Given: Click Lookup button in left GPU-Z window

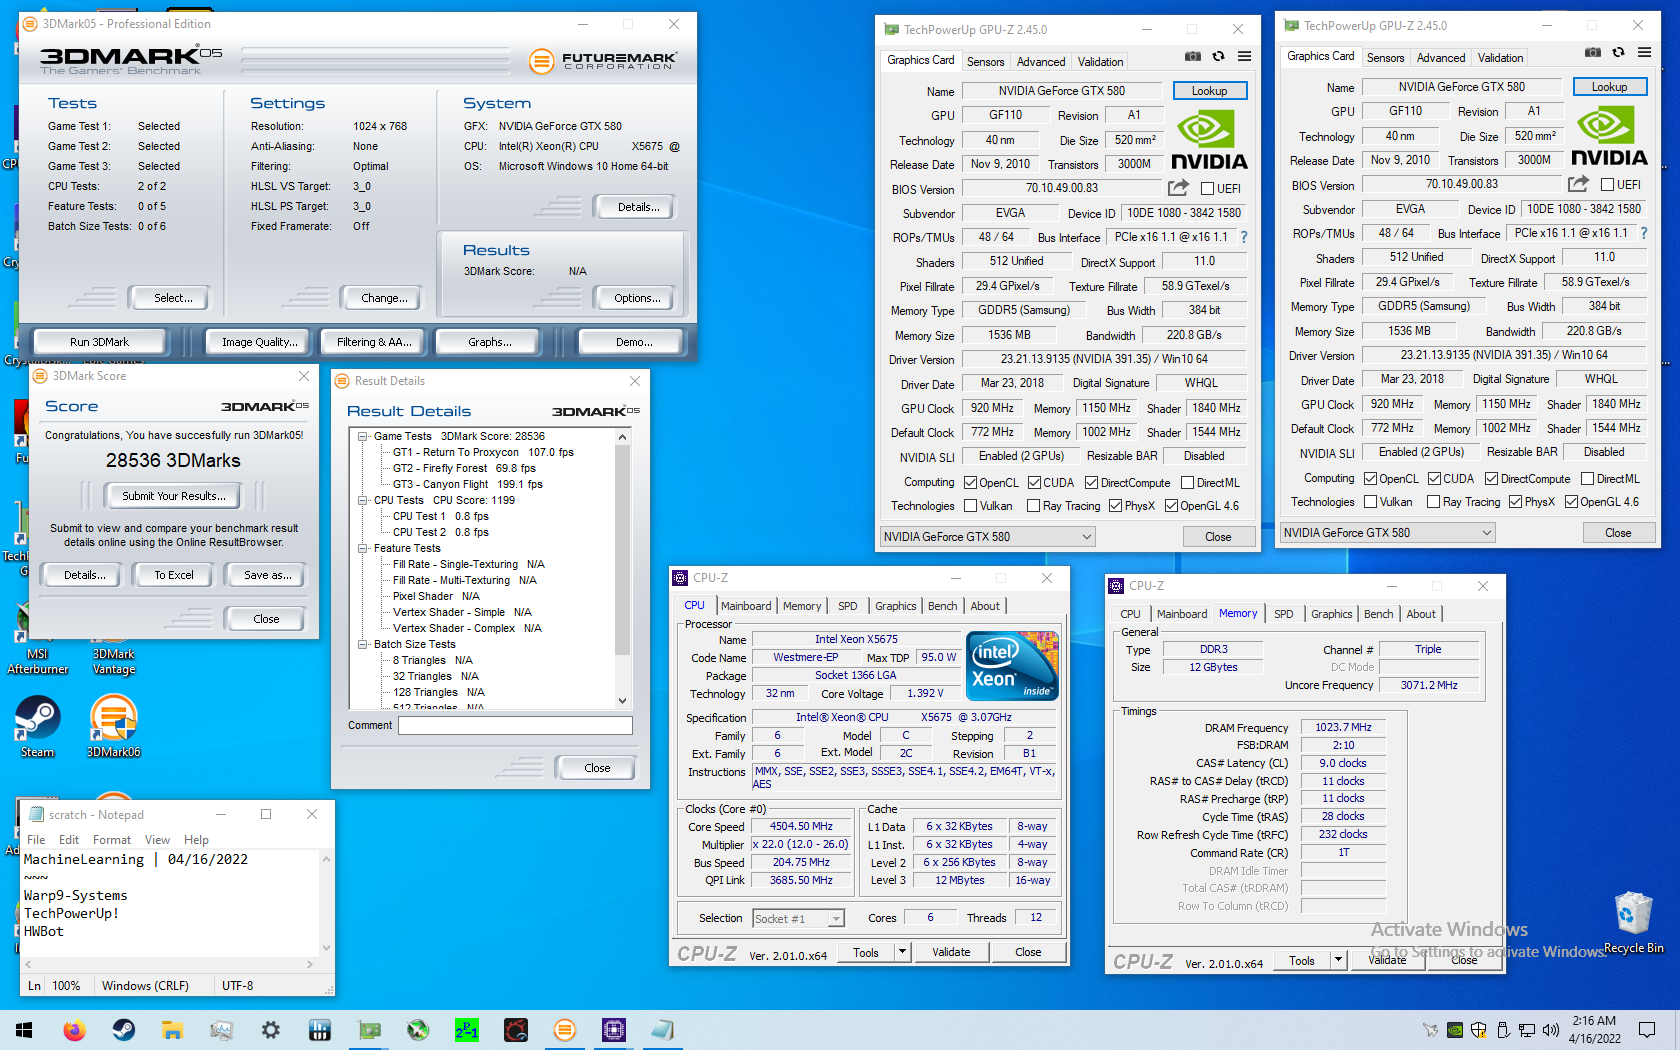Looking at the screenshot, I should tap(1209, 91).
